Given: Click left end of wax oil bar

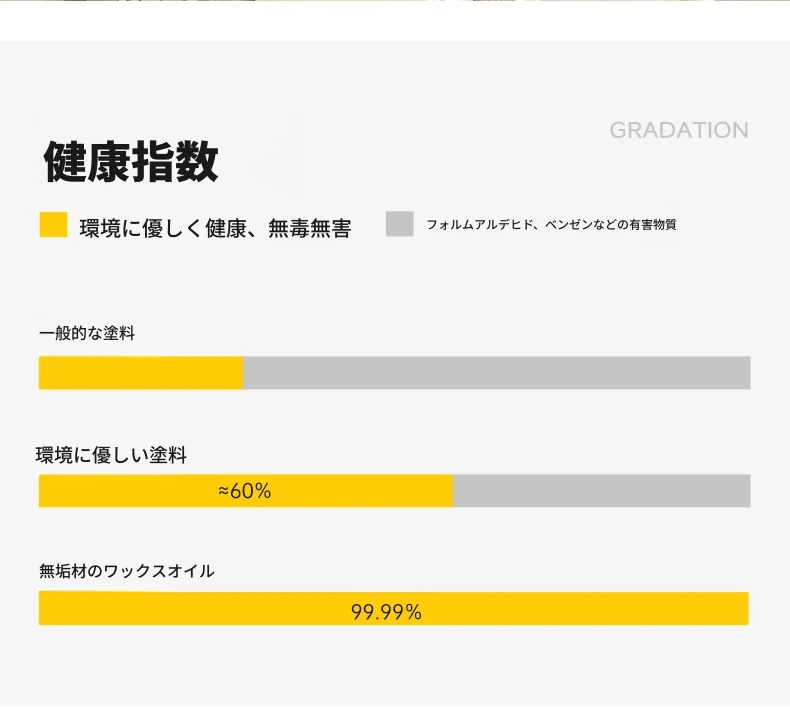Looking at the screenshot, I should click(42, 608).
